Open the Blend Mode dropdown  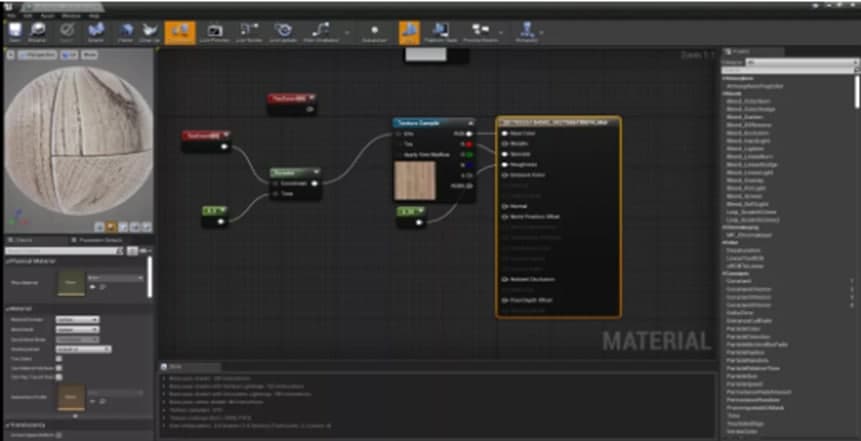[x=77, y=330]
